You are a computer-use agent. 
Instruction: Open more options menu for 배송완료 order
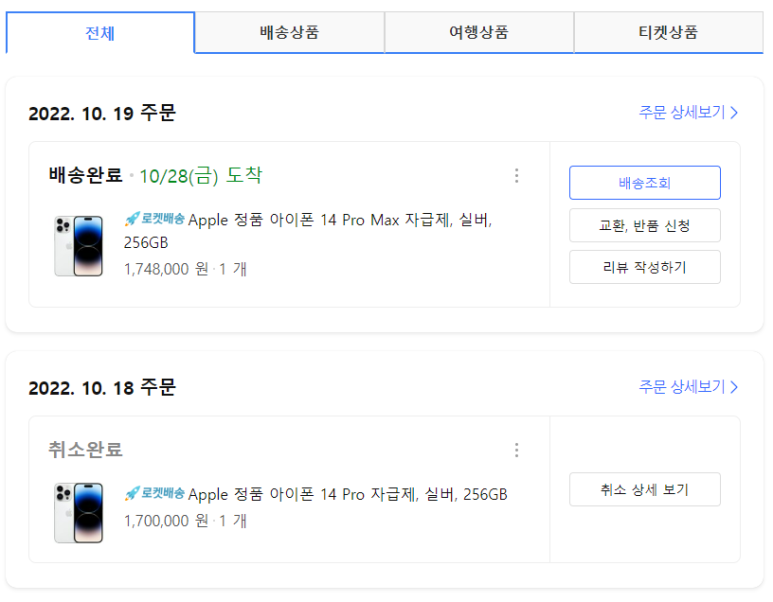[x=517, y=176]
